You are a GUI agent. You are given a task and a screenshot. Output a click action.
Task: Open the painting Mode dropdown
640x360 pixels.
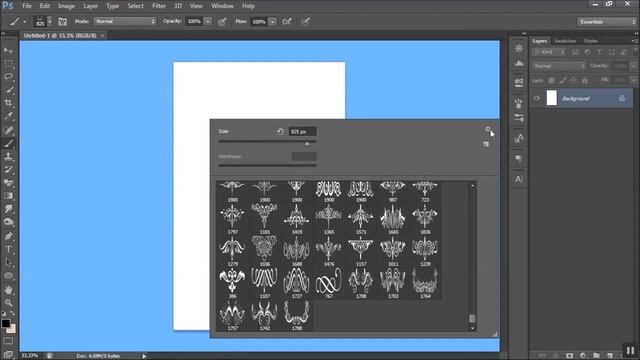coord(125,21)
